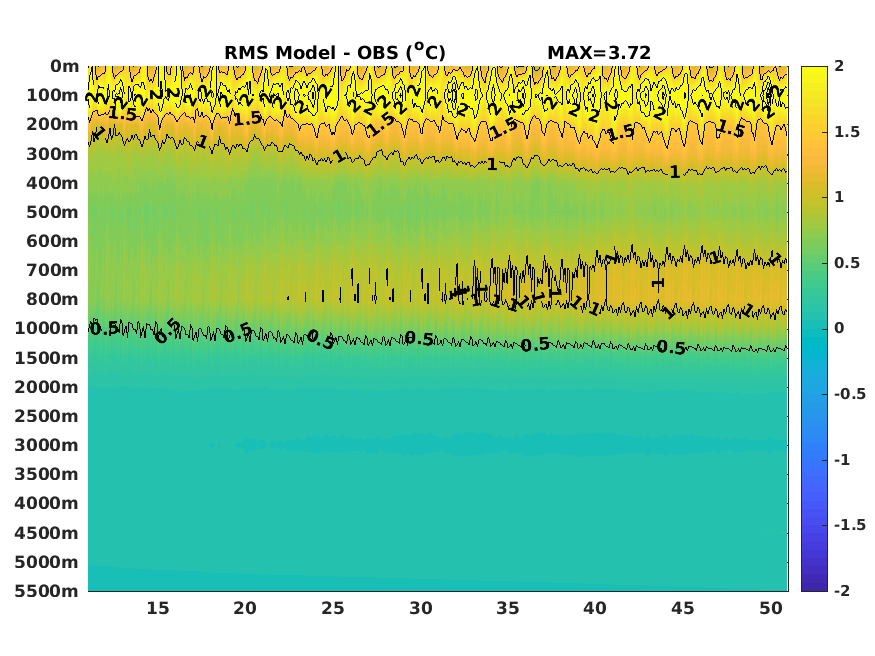875x656 pixels.
Task: Click the '700m' depth axis label
Action: 52,270
